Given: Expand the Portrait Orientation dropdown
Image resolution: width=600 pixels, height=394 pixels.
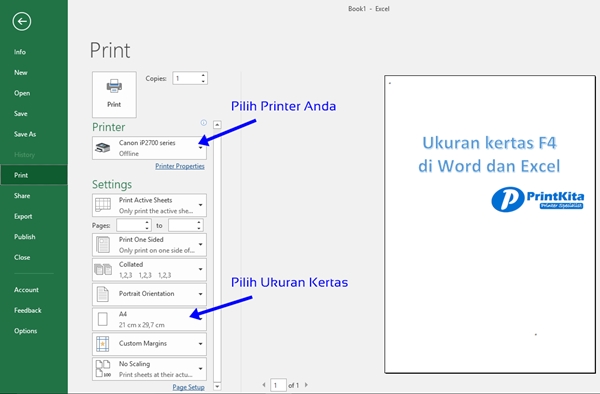Looking at the screenshot, I should click(x=149, y=294).
